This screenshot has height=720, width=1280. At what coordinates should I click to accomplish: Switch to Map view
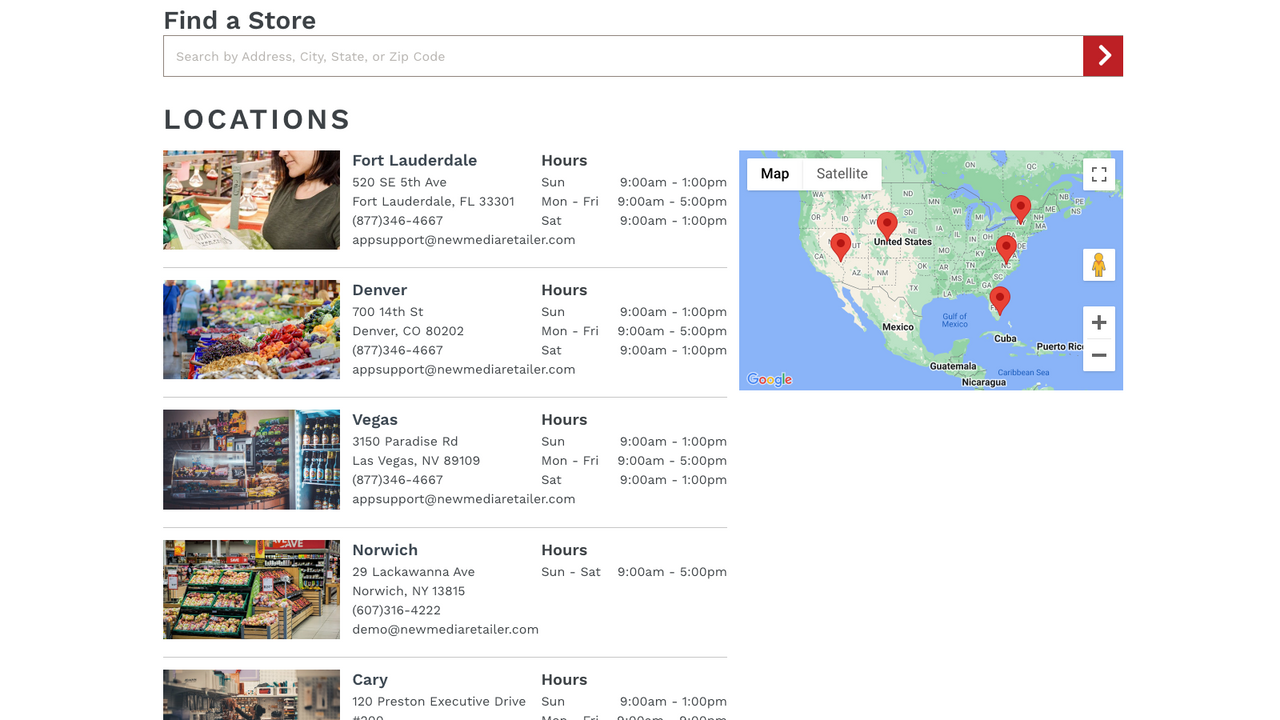pyautogui.click(x=774, y=173)
